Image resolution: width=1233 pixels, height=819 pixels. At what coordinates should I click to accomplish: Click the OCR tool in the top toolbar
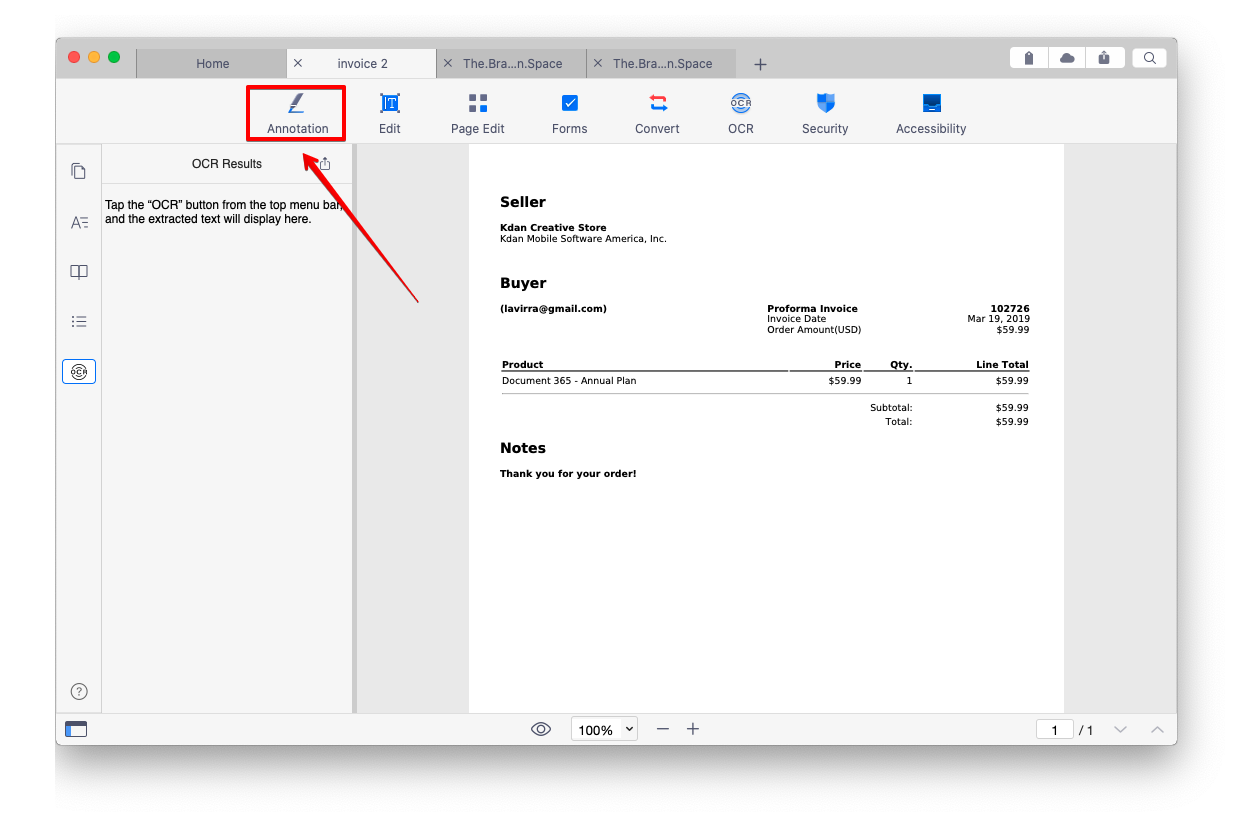[741, 113]
